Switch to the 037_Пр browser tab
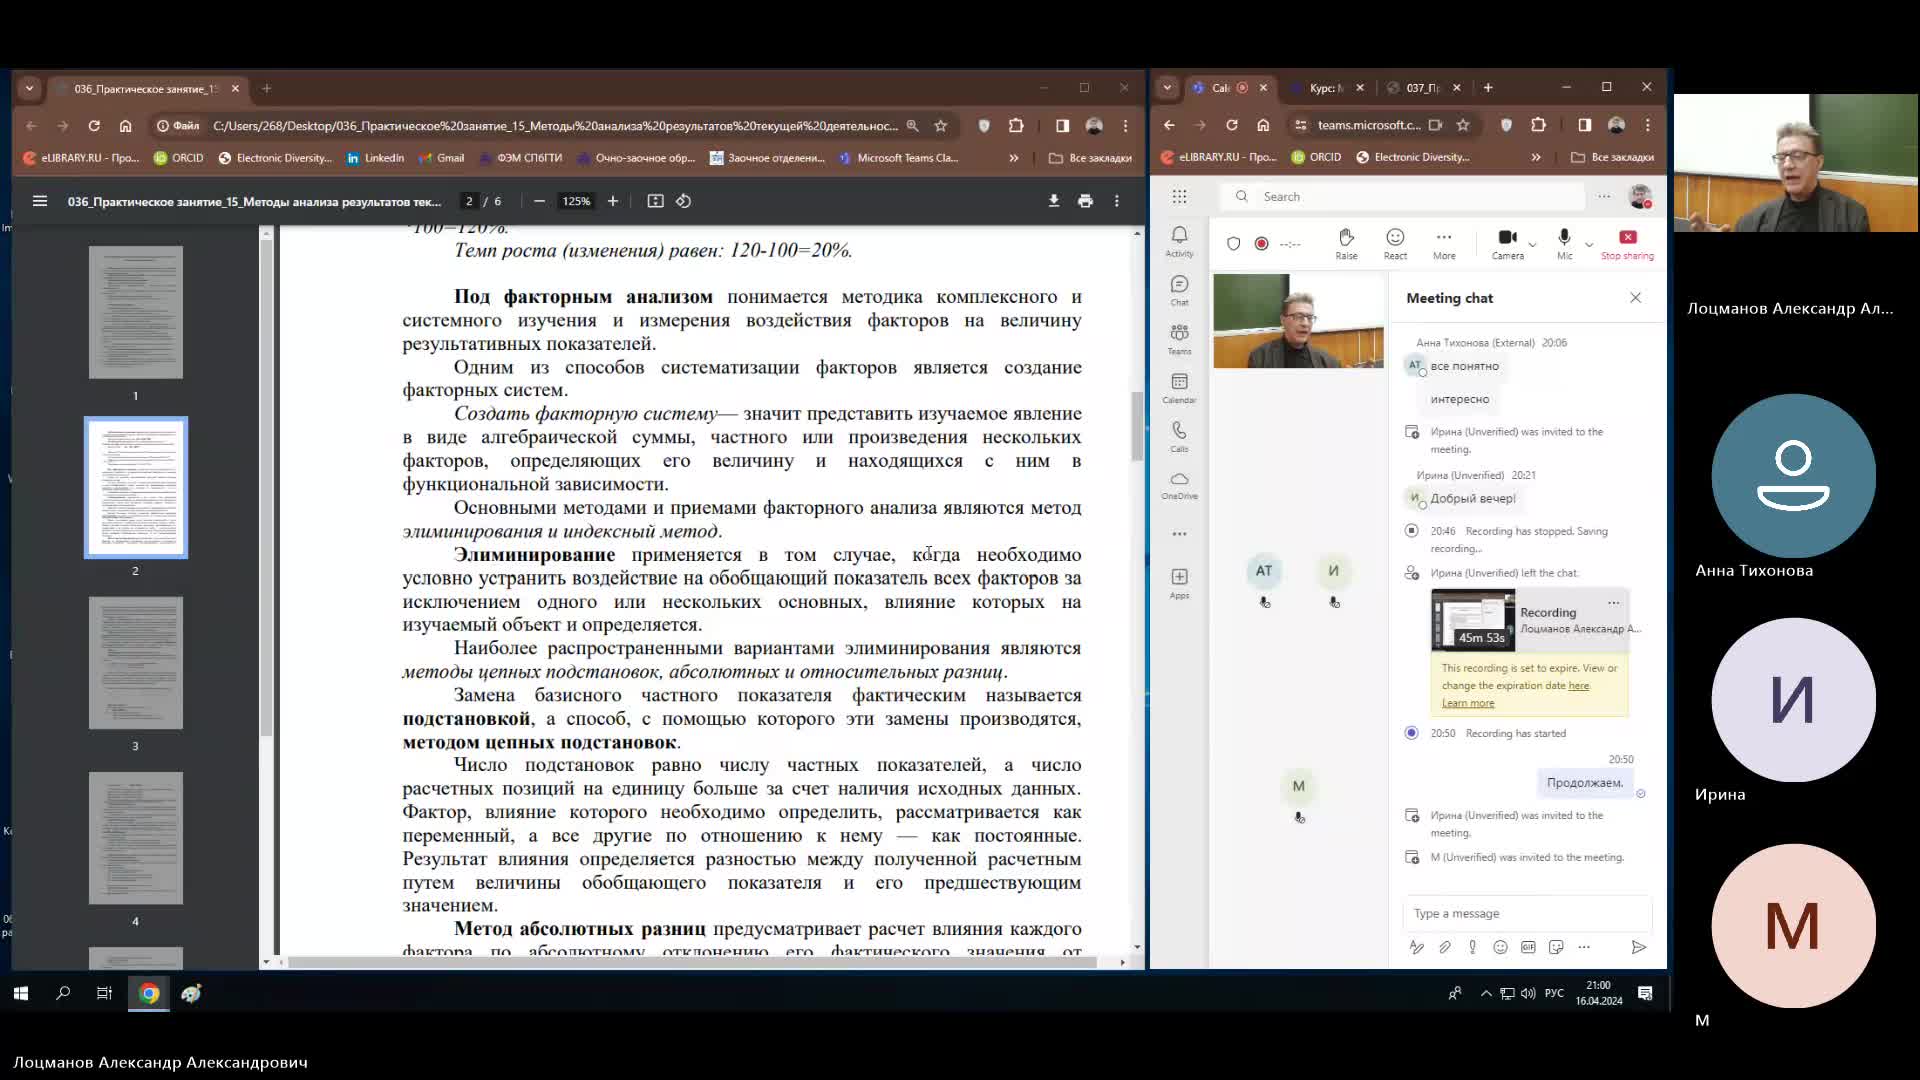 (1423, 87)
